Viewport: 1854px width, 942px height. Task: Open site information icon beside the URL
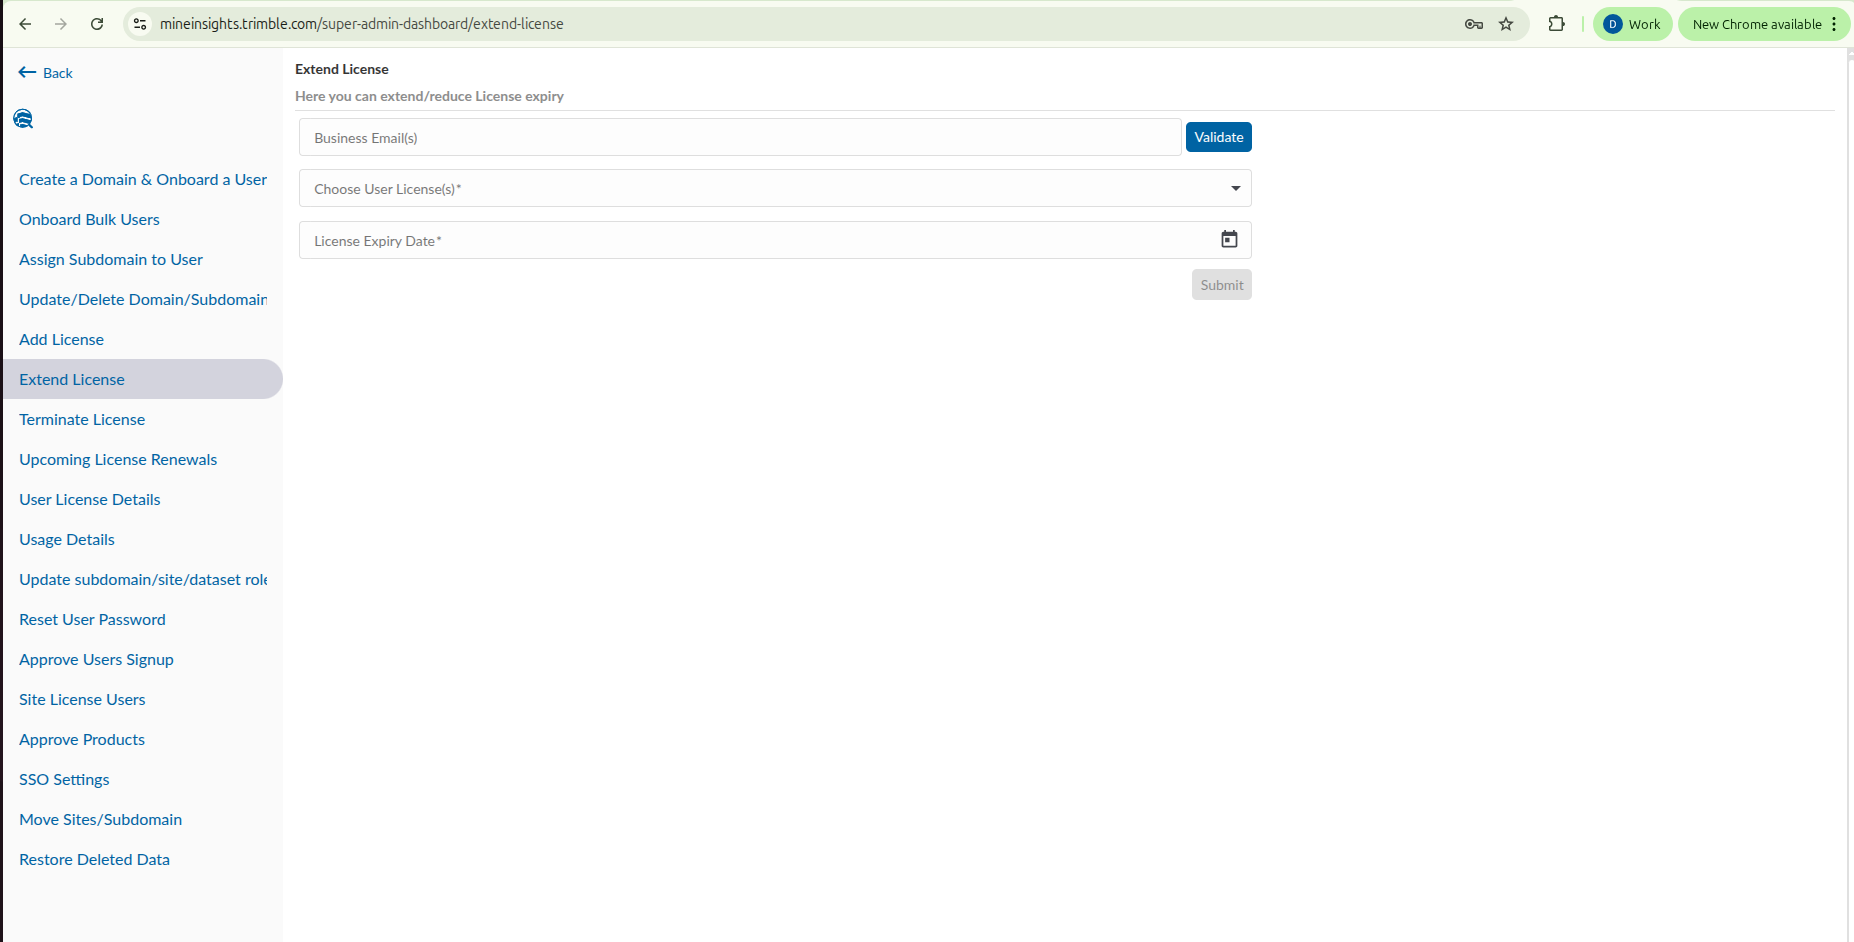point(140,24)
